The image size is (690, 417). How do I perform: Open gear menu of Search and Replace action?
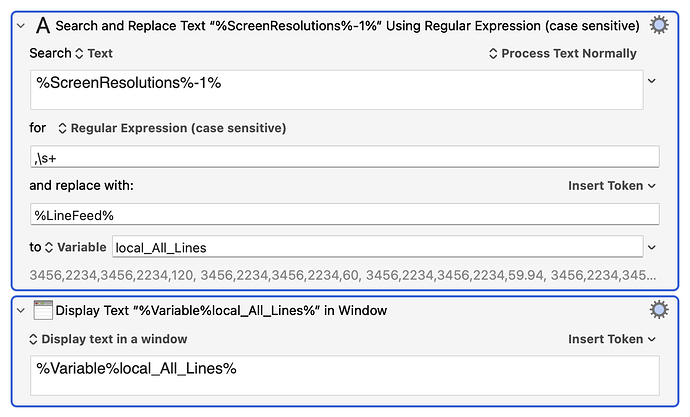point(659,25)
